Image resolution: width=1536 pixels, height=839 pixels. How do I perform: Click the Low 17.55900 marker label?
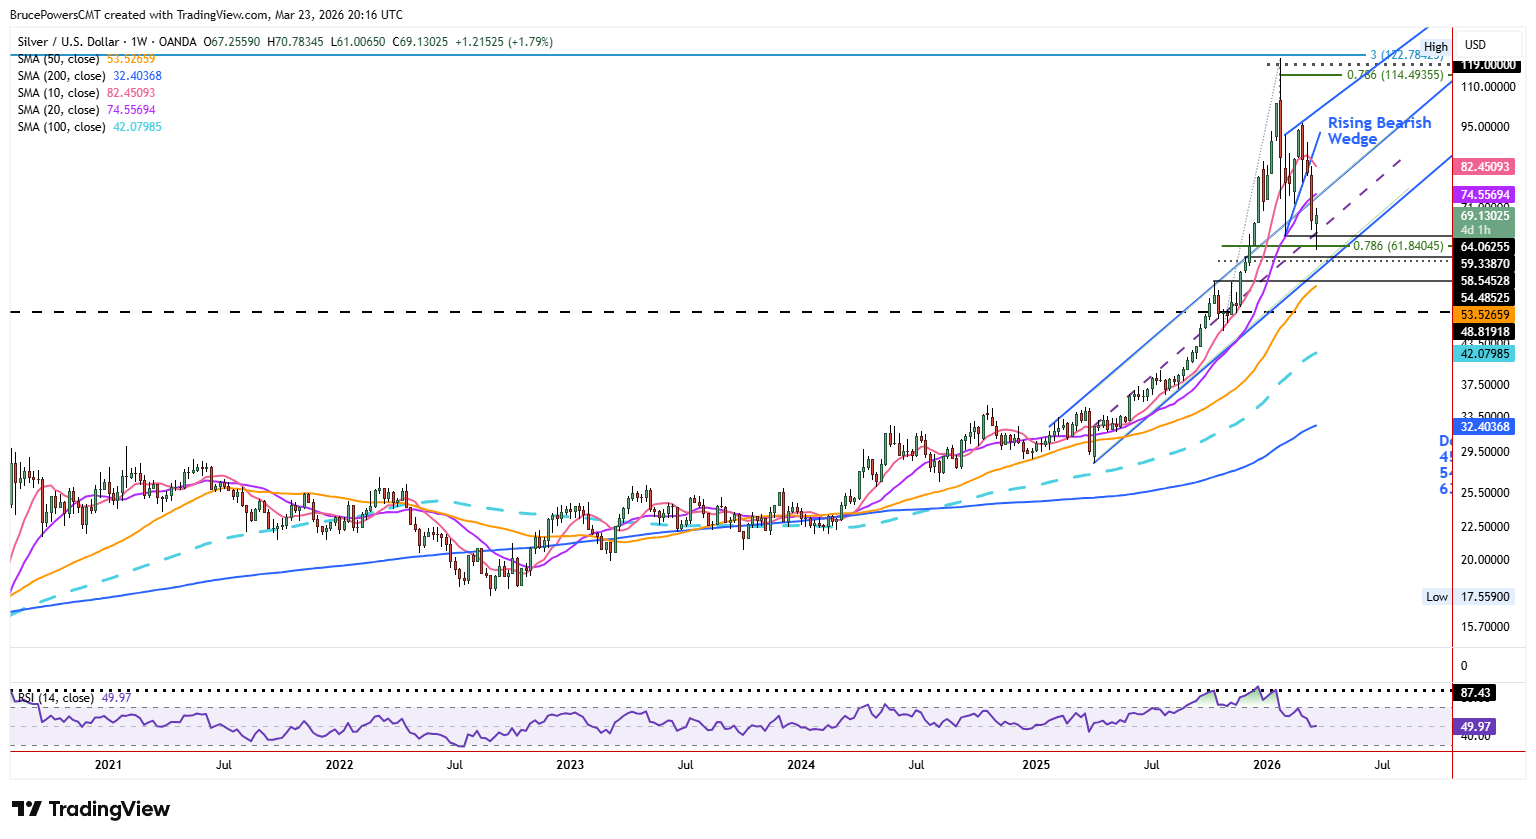1468,597
